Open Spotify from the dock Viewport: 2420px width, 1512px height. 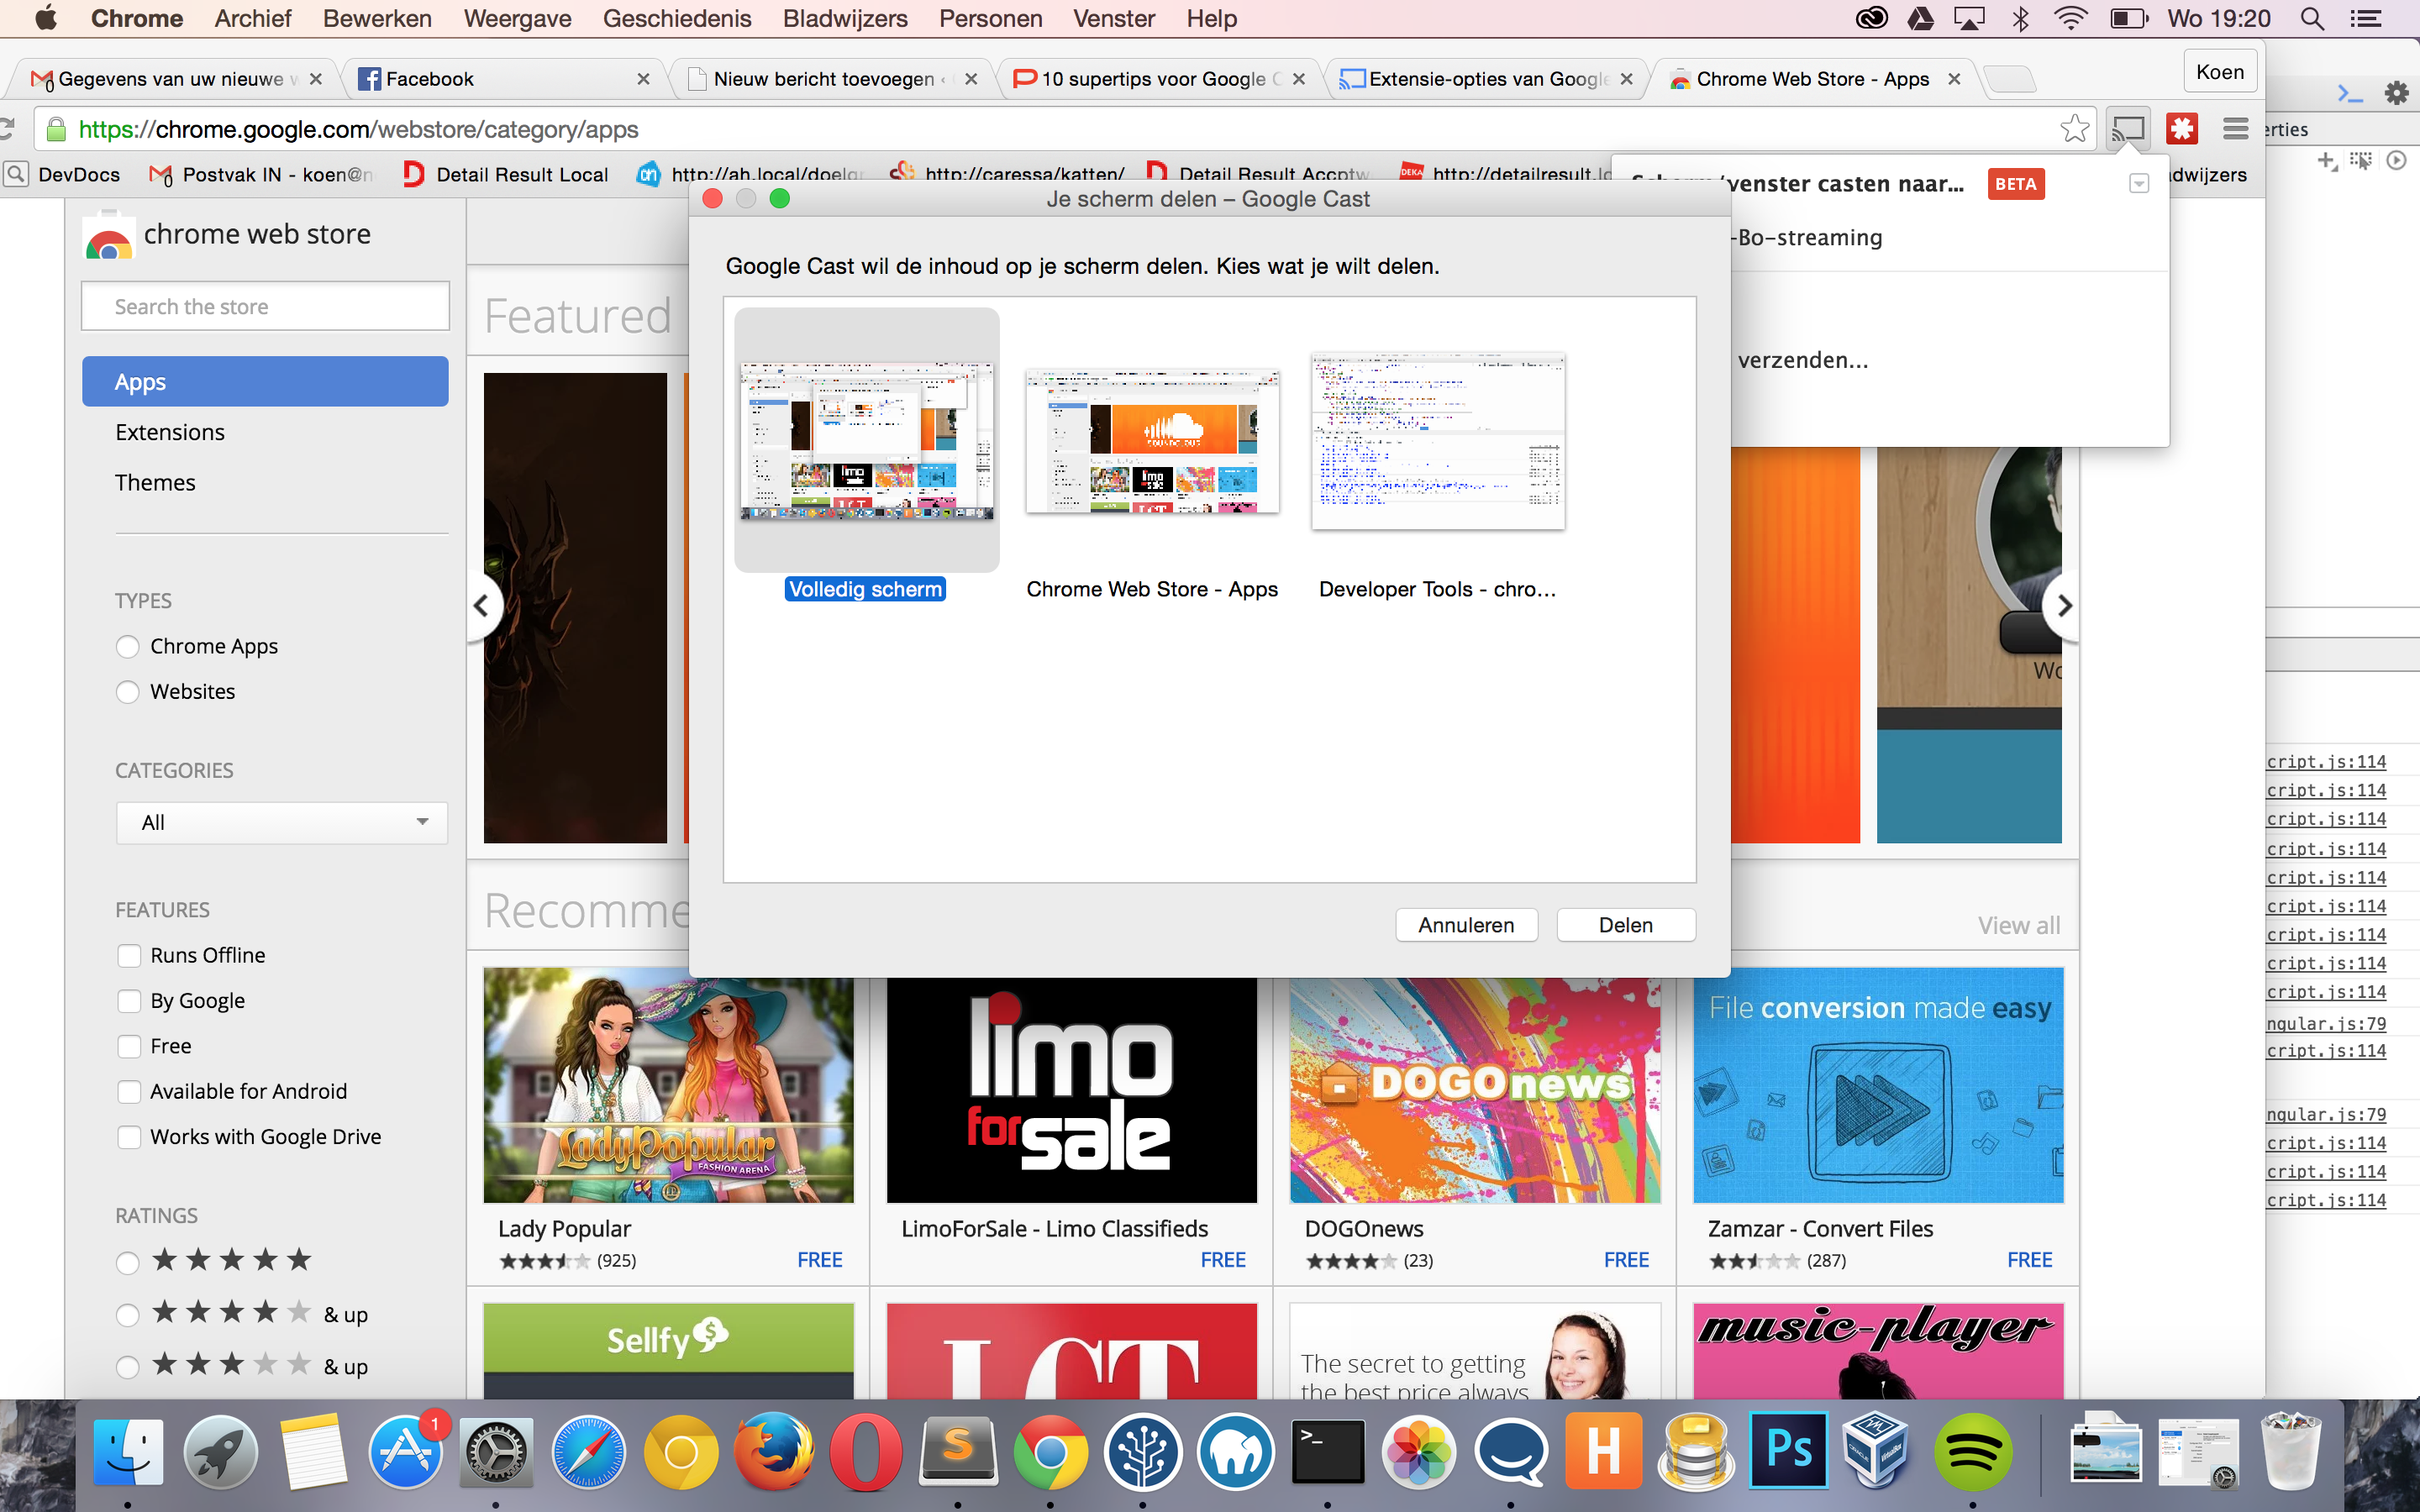[x=1972, y=1452]
